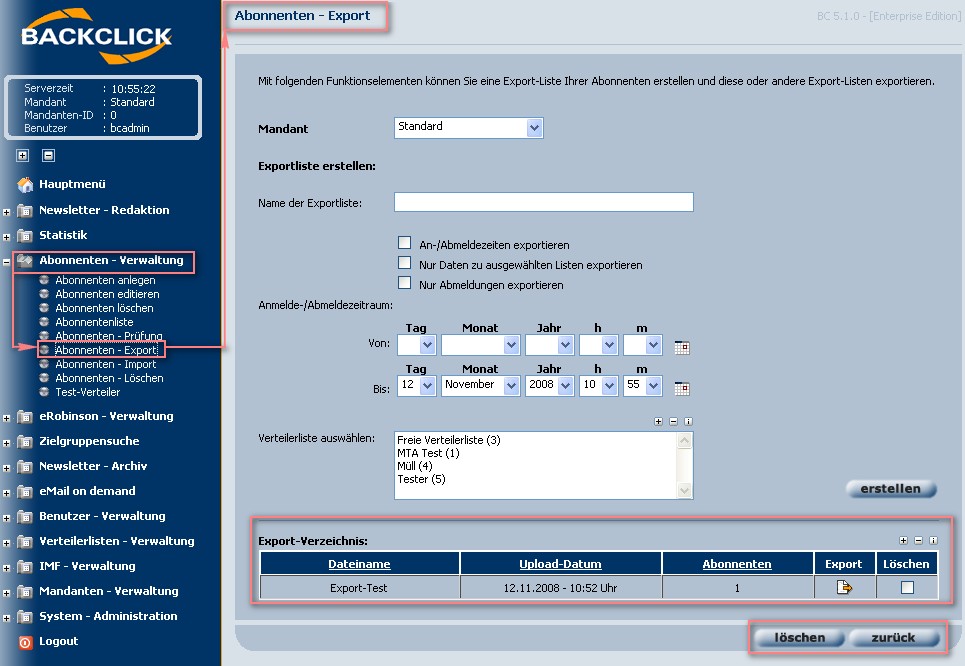965x666 pixels.
Task: Open Test-Verteiler menu entry
Action: point(87,392)
